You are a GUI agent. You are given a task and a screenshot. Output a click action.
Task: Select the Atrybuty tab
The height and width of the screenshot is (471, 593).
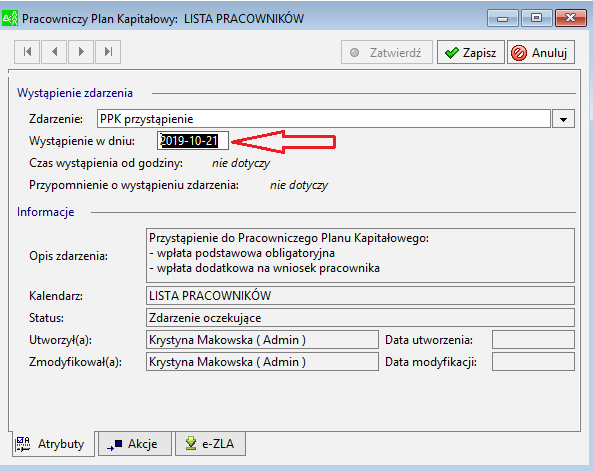[x=53, y=444]
